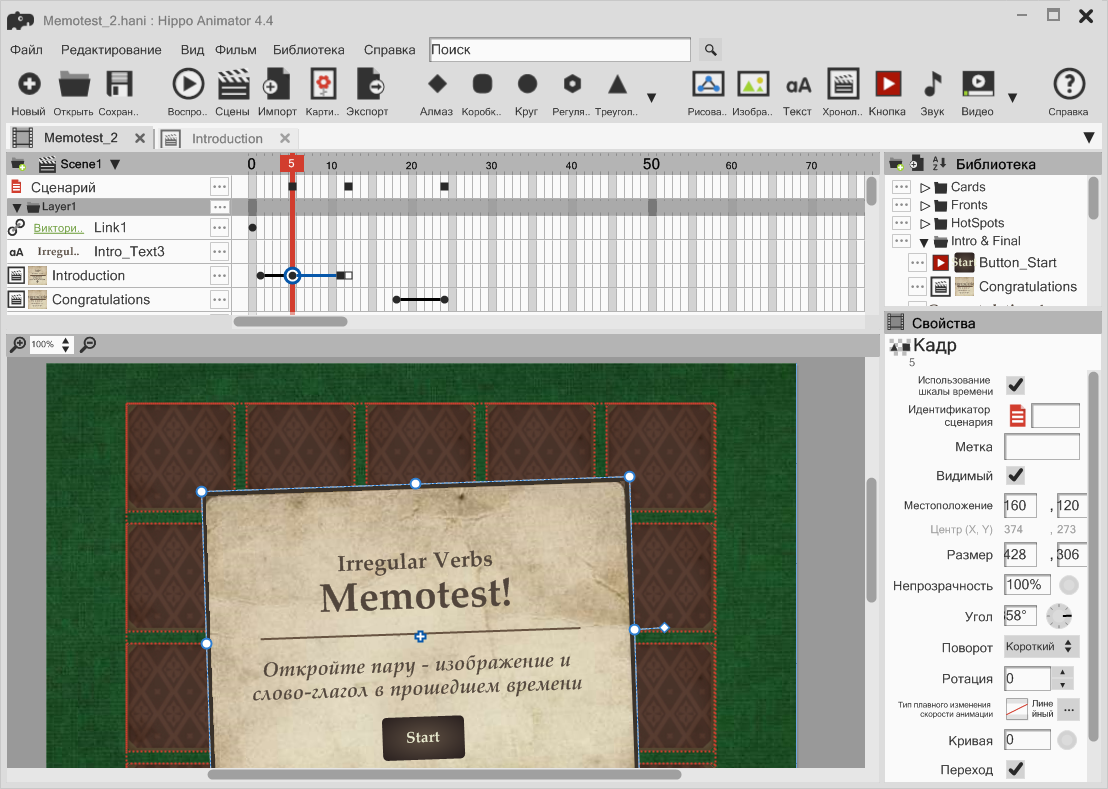Click the add layer icon beside Scene1
1108x789 pixels.
pos(18,164)
